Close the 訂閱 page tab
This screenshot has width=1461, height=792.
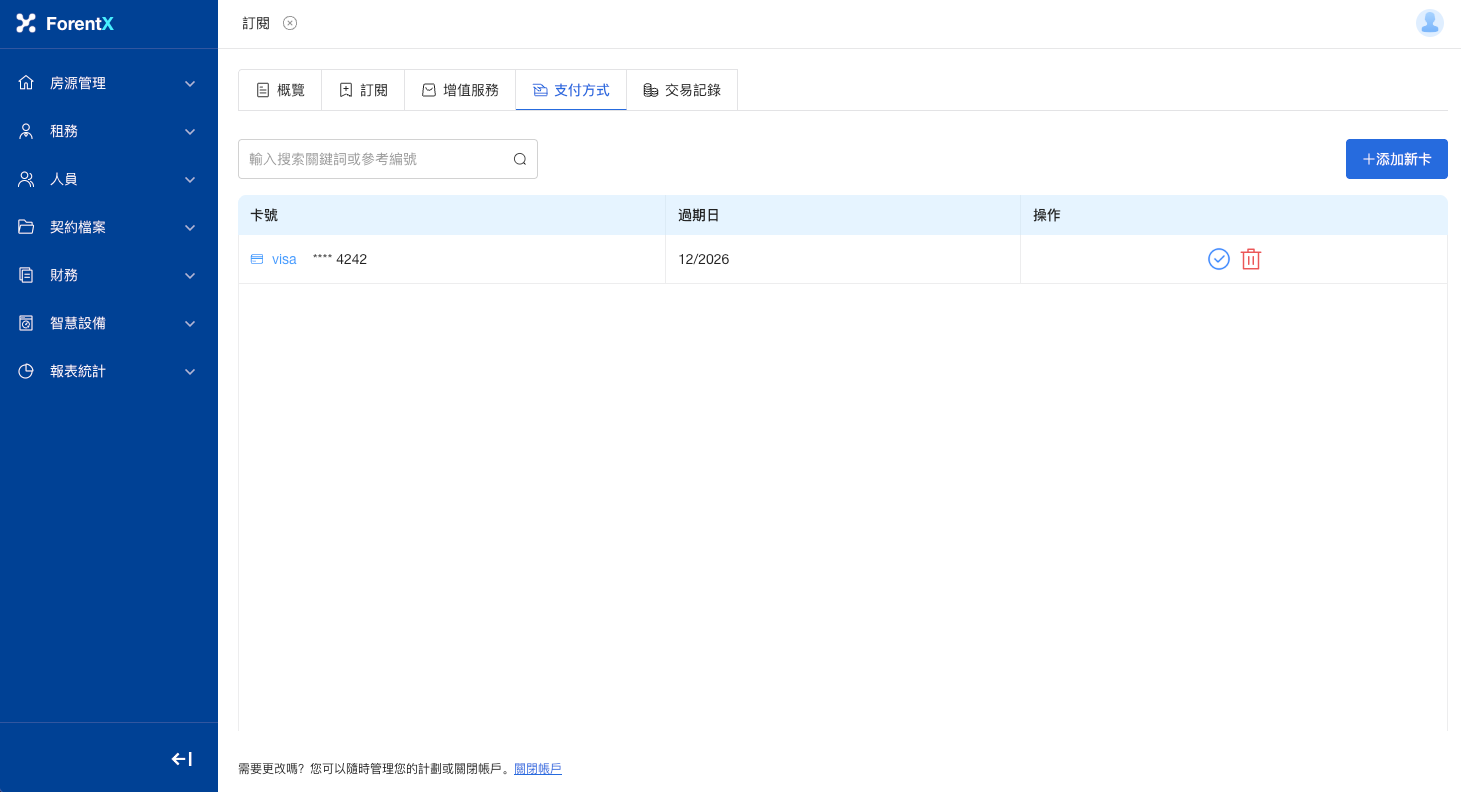coord(290,23)
